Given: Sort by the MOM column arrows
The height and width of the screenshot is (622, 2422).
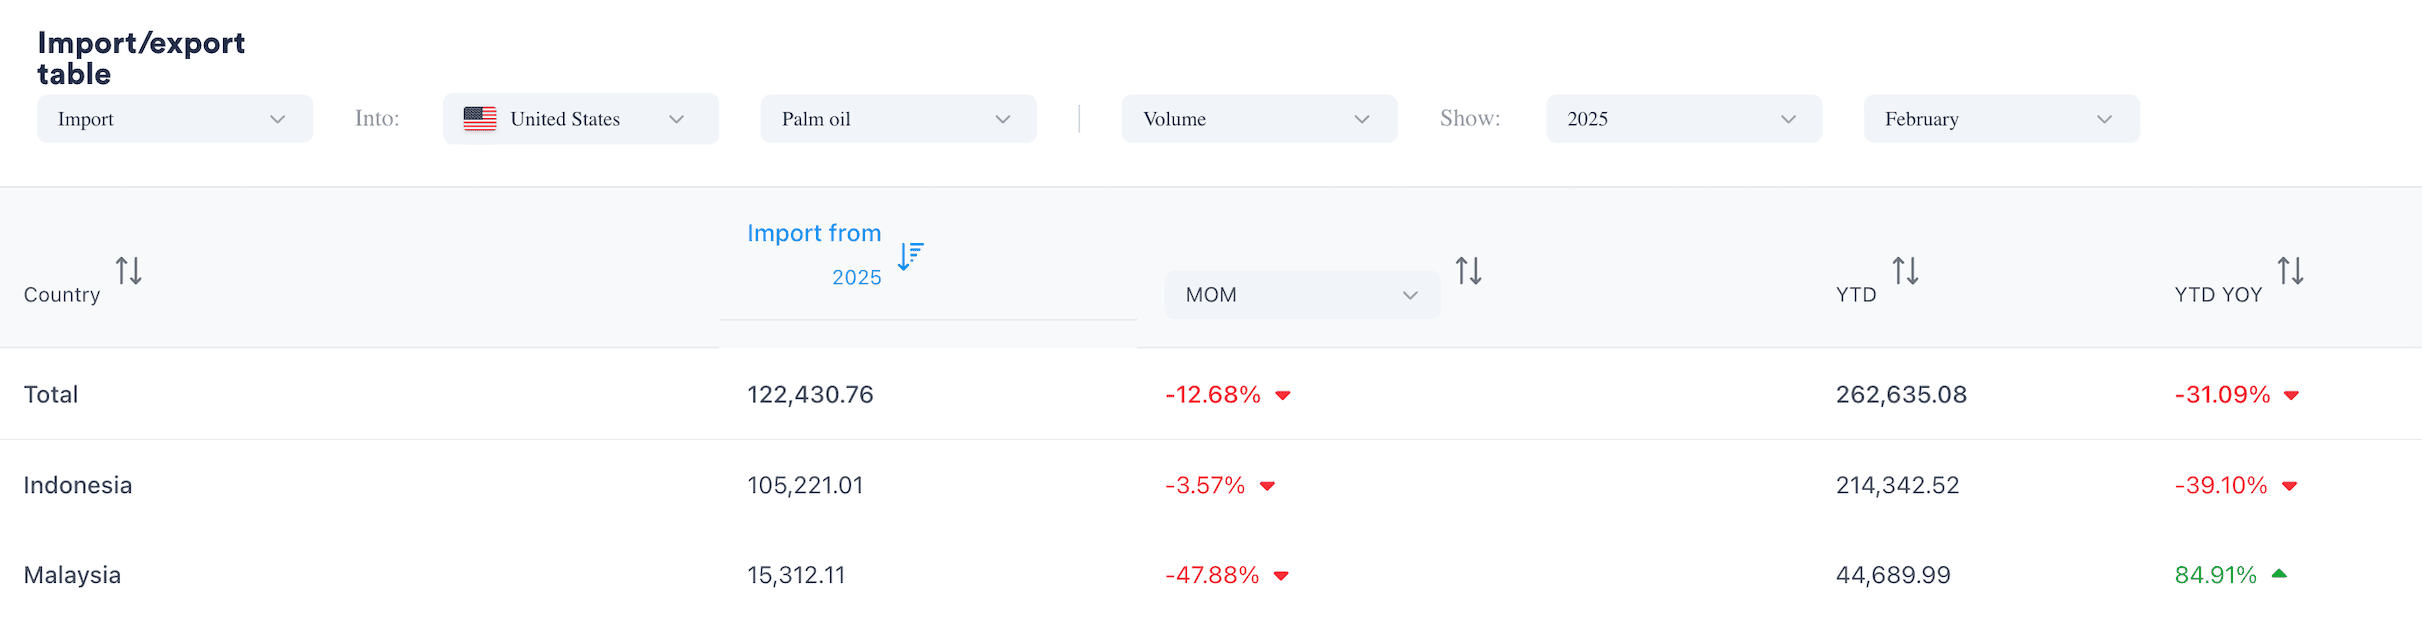Looking at the screenshot, I should [1468, 271].
